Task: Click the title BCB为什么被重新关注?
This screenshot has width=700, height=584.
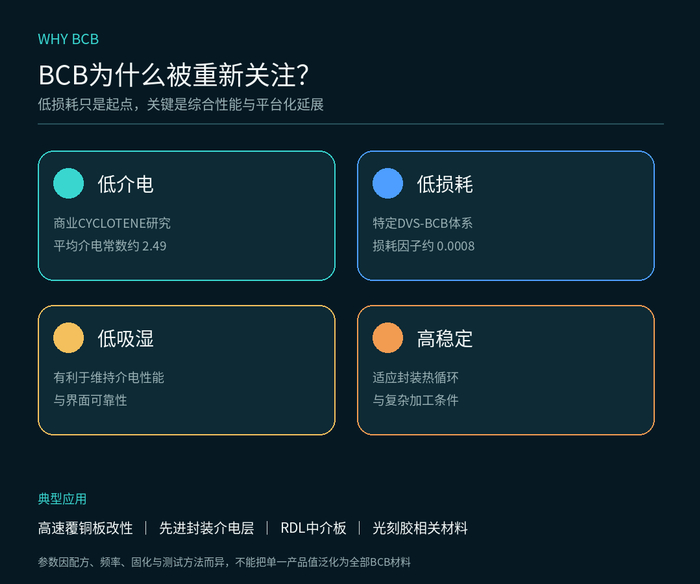Action: [x=174, y=75]
